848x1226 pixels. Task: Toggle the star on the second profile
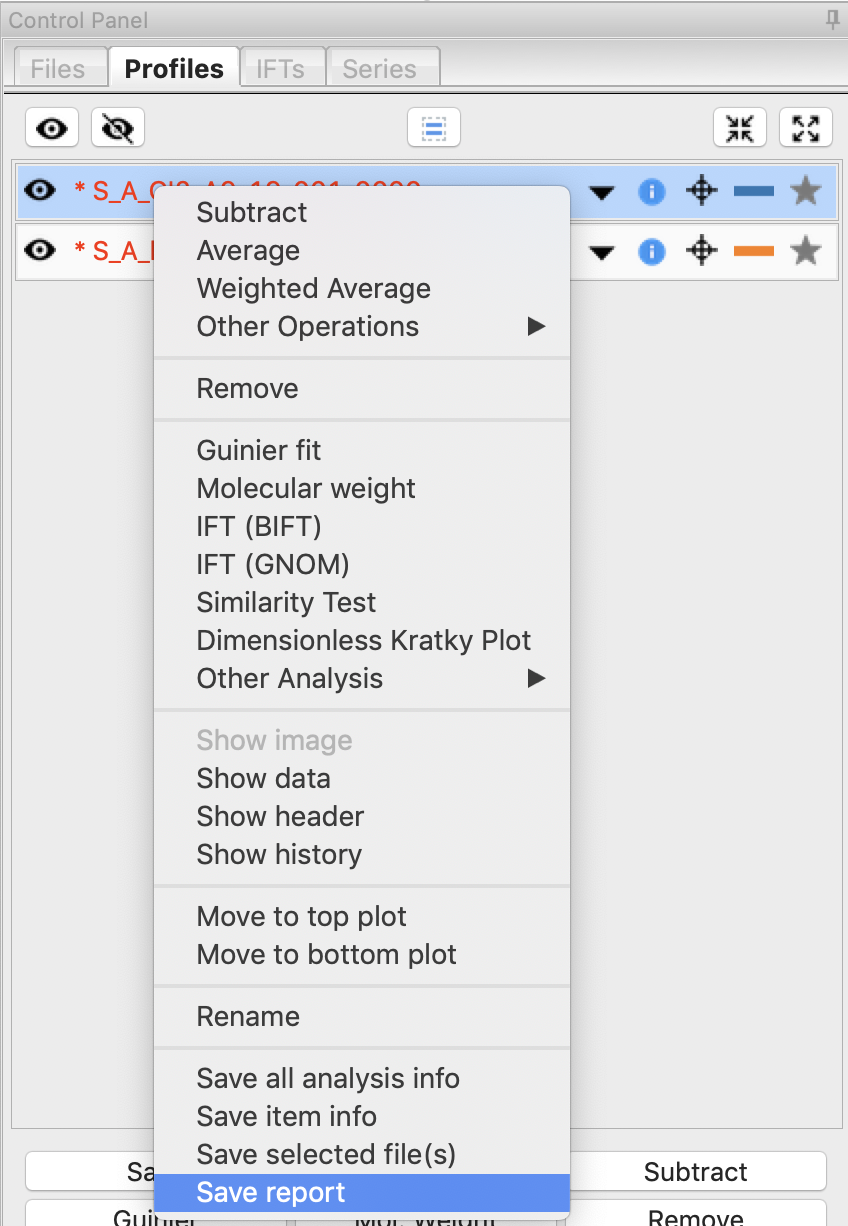[x=806, y=250]
